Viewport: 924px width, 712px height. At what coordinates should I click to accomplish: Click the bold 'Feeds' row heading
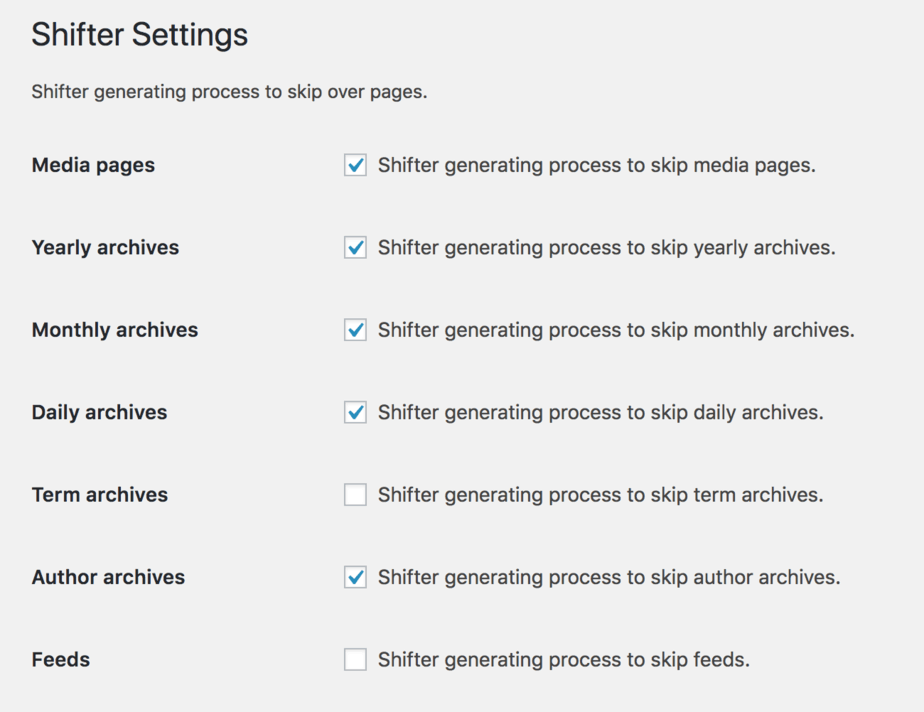coord(61,660)
